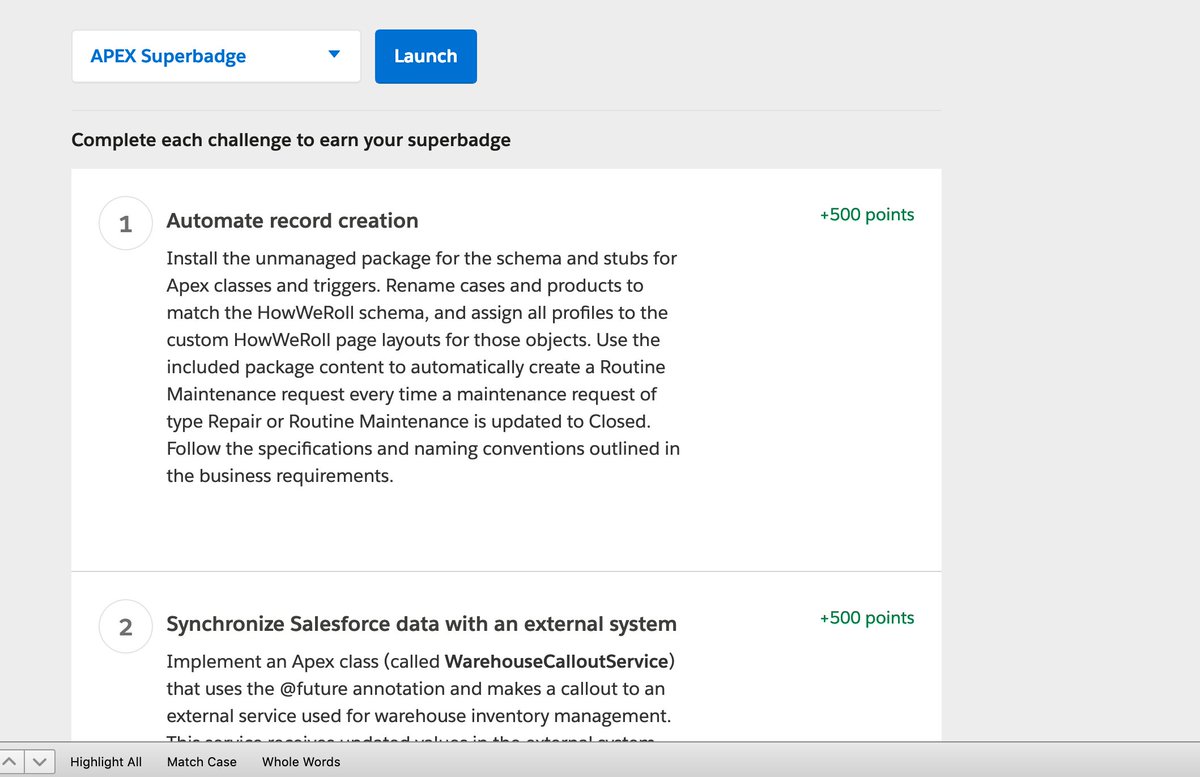This screenshot has width=1200, height=777.
Task: Jump to next find match arrow
Action: [39, 762]
